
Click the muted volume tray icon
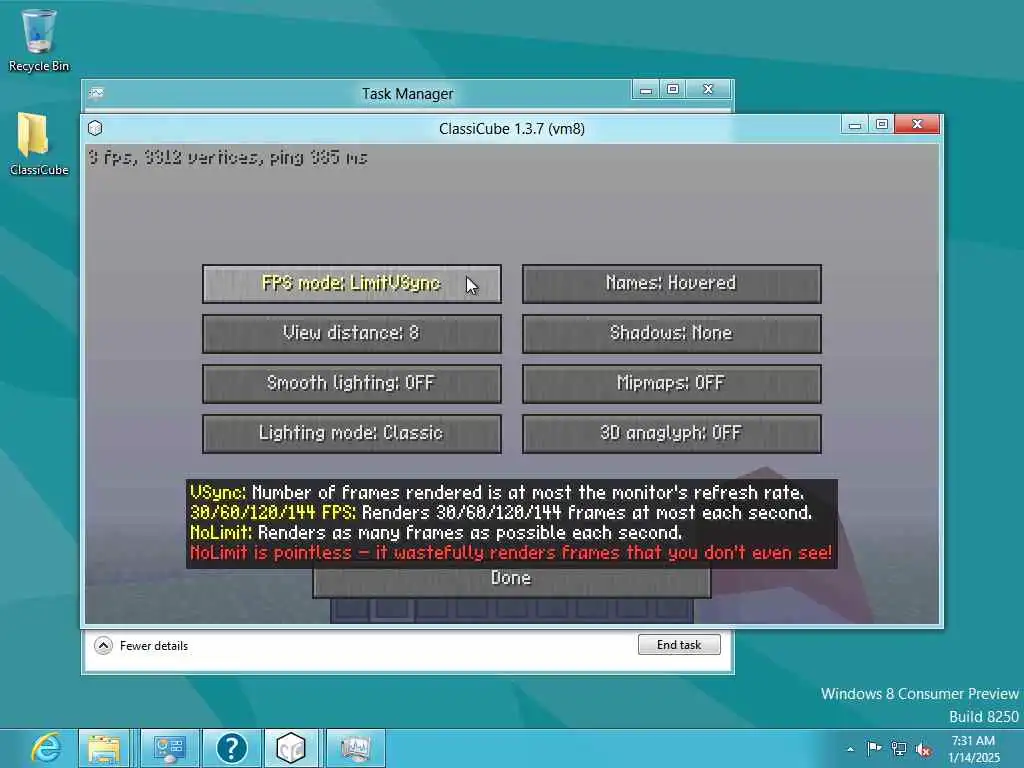(x=923, y=750)
